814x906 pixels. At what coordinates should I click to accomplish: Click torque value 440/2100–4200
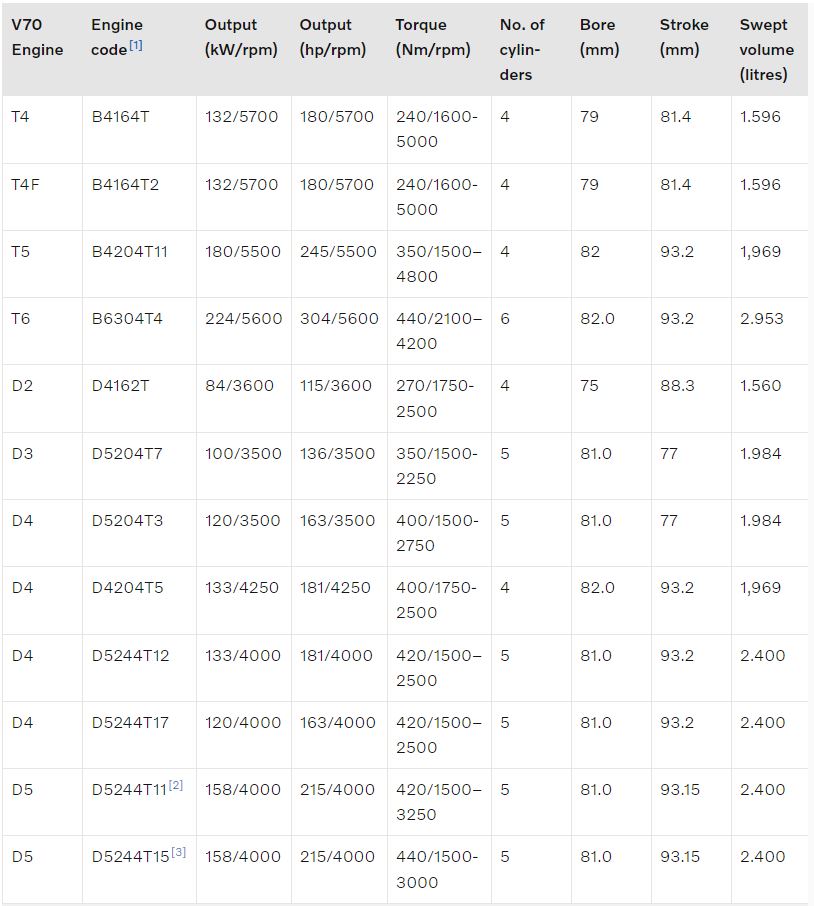click(x=438, y=331)
